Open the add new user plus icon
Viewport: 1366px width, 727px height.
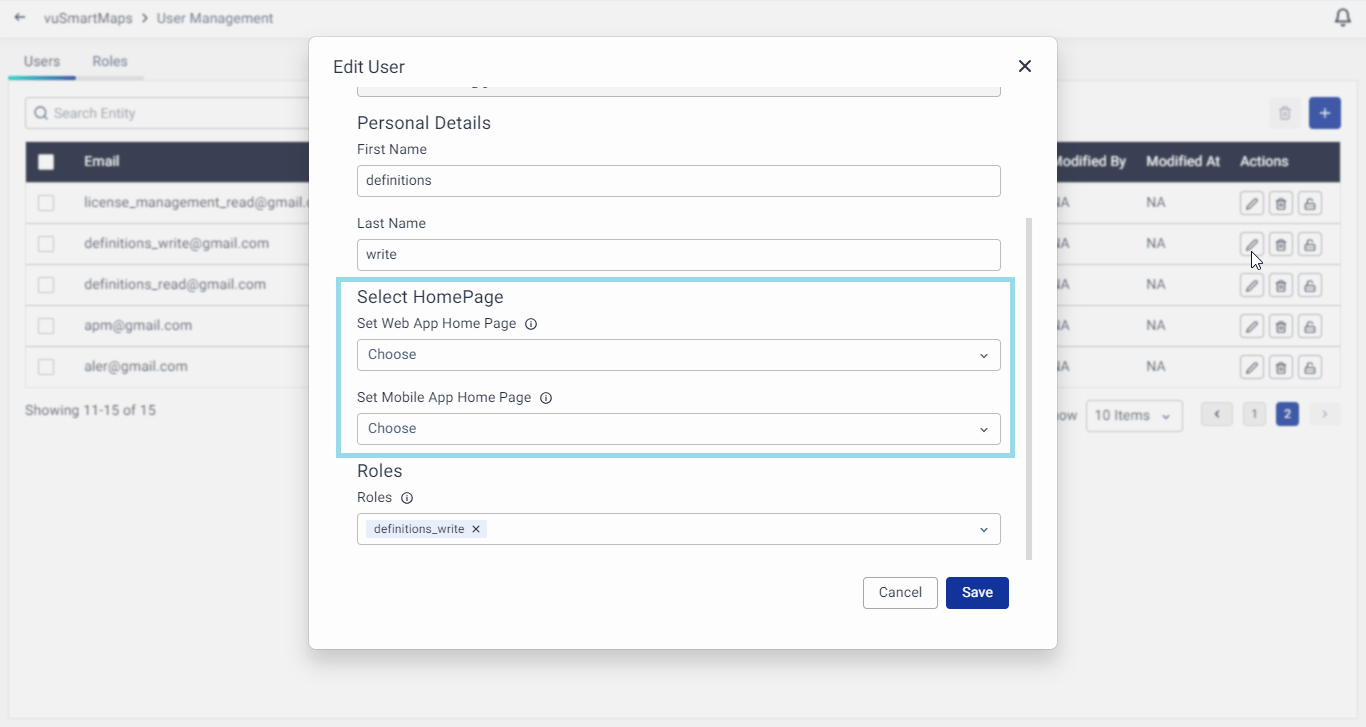1325,113
